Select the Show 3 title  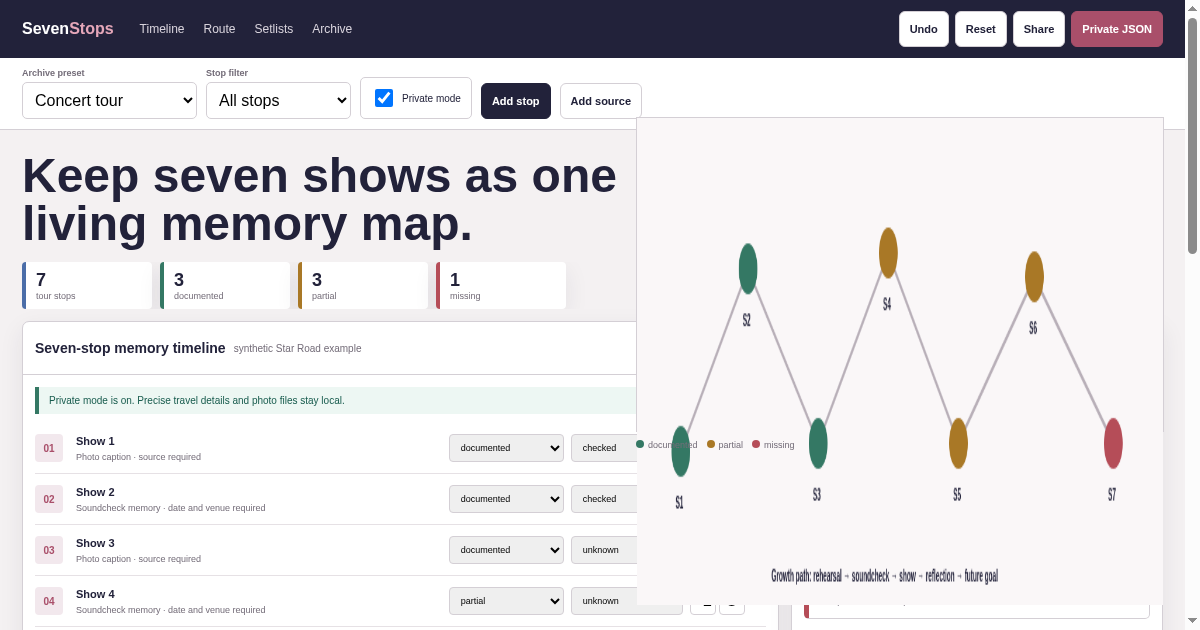coord(95,543)
